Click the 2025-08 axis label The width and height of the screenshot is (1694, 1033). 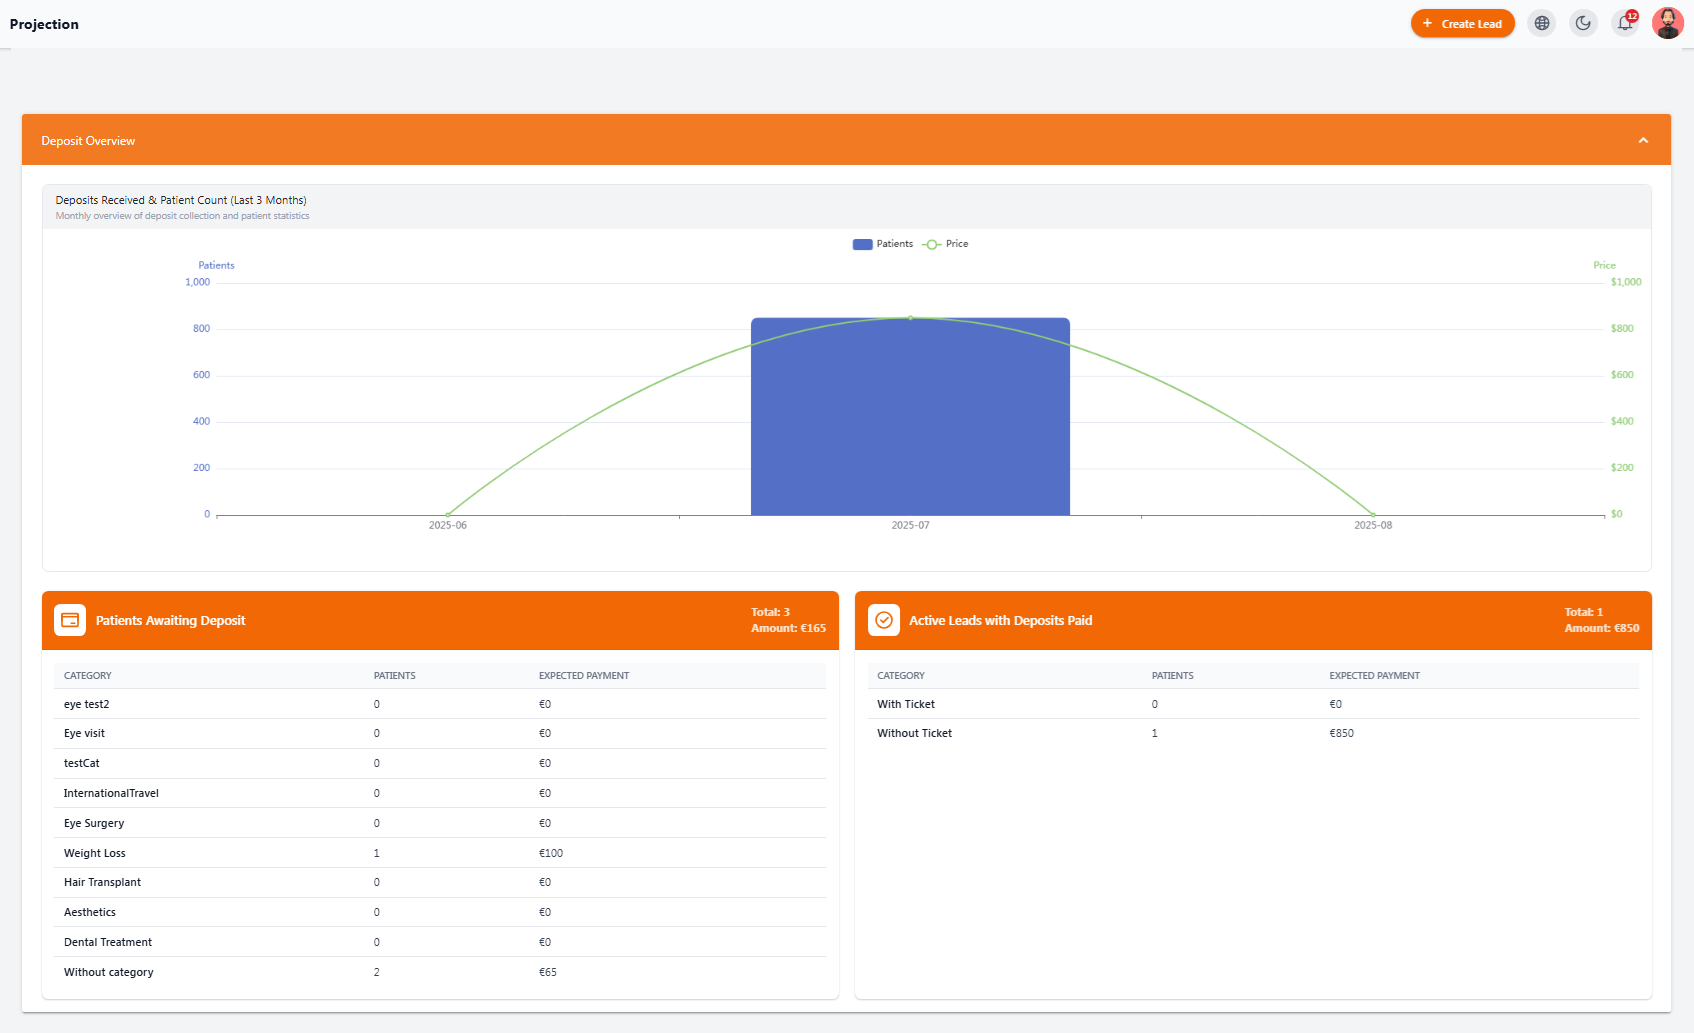pyautogui.click(x=1373, y=525)
